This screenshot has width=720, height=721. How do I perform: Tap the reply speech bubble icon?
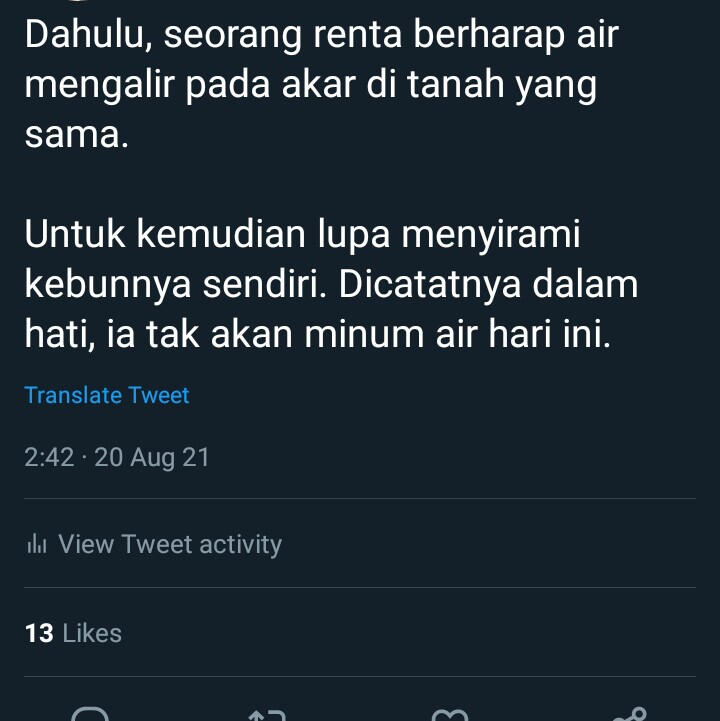coord(90,714)
